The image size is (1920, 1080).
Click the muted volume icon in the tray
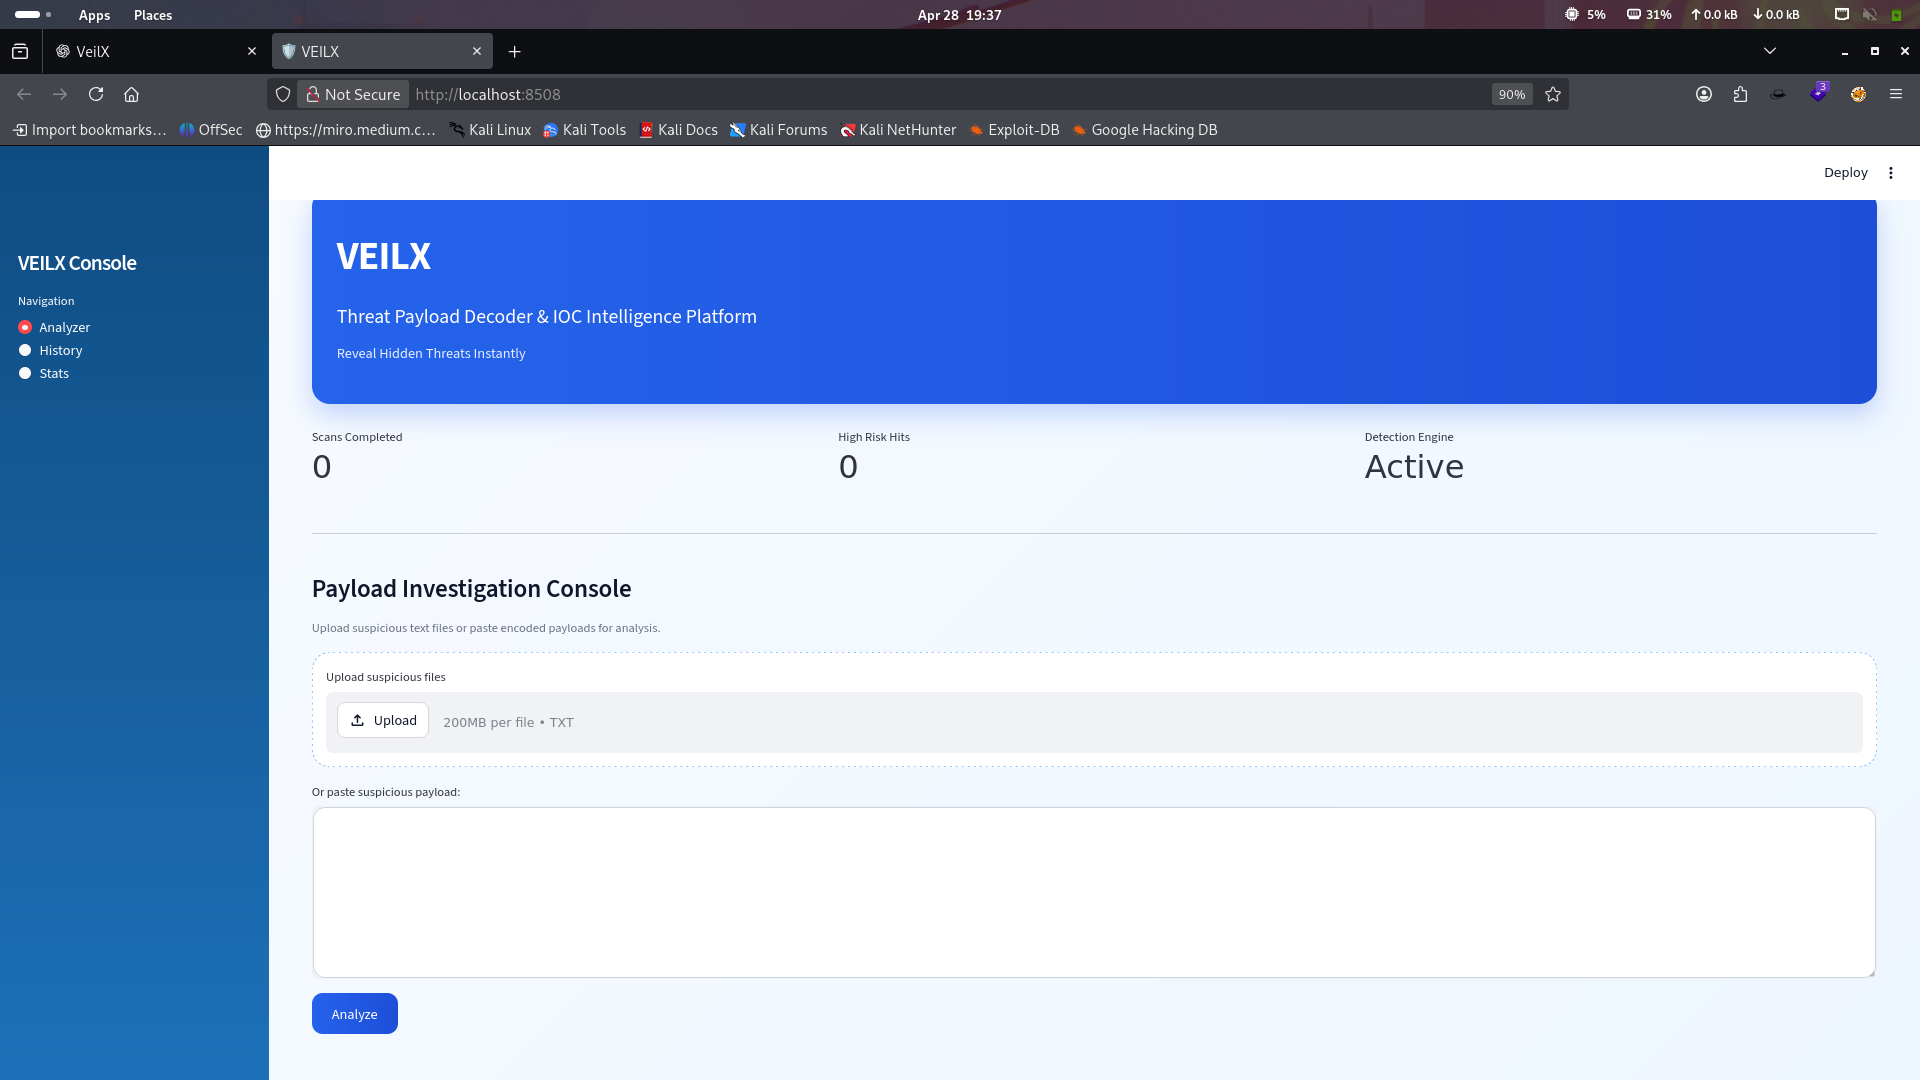click(1869, 15)
